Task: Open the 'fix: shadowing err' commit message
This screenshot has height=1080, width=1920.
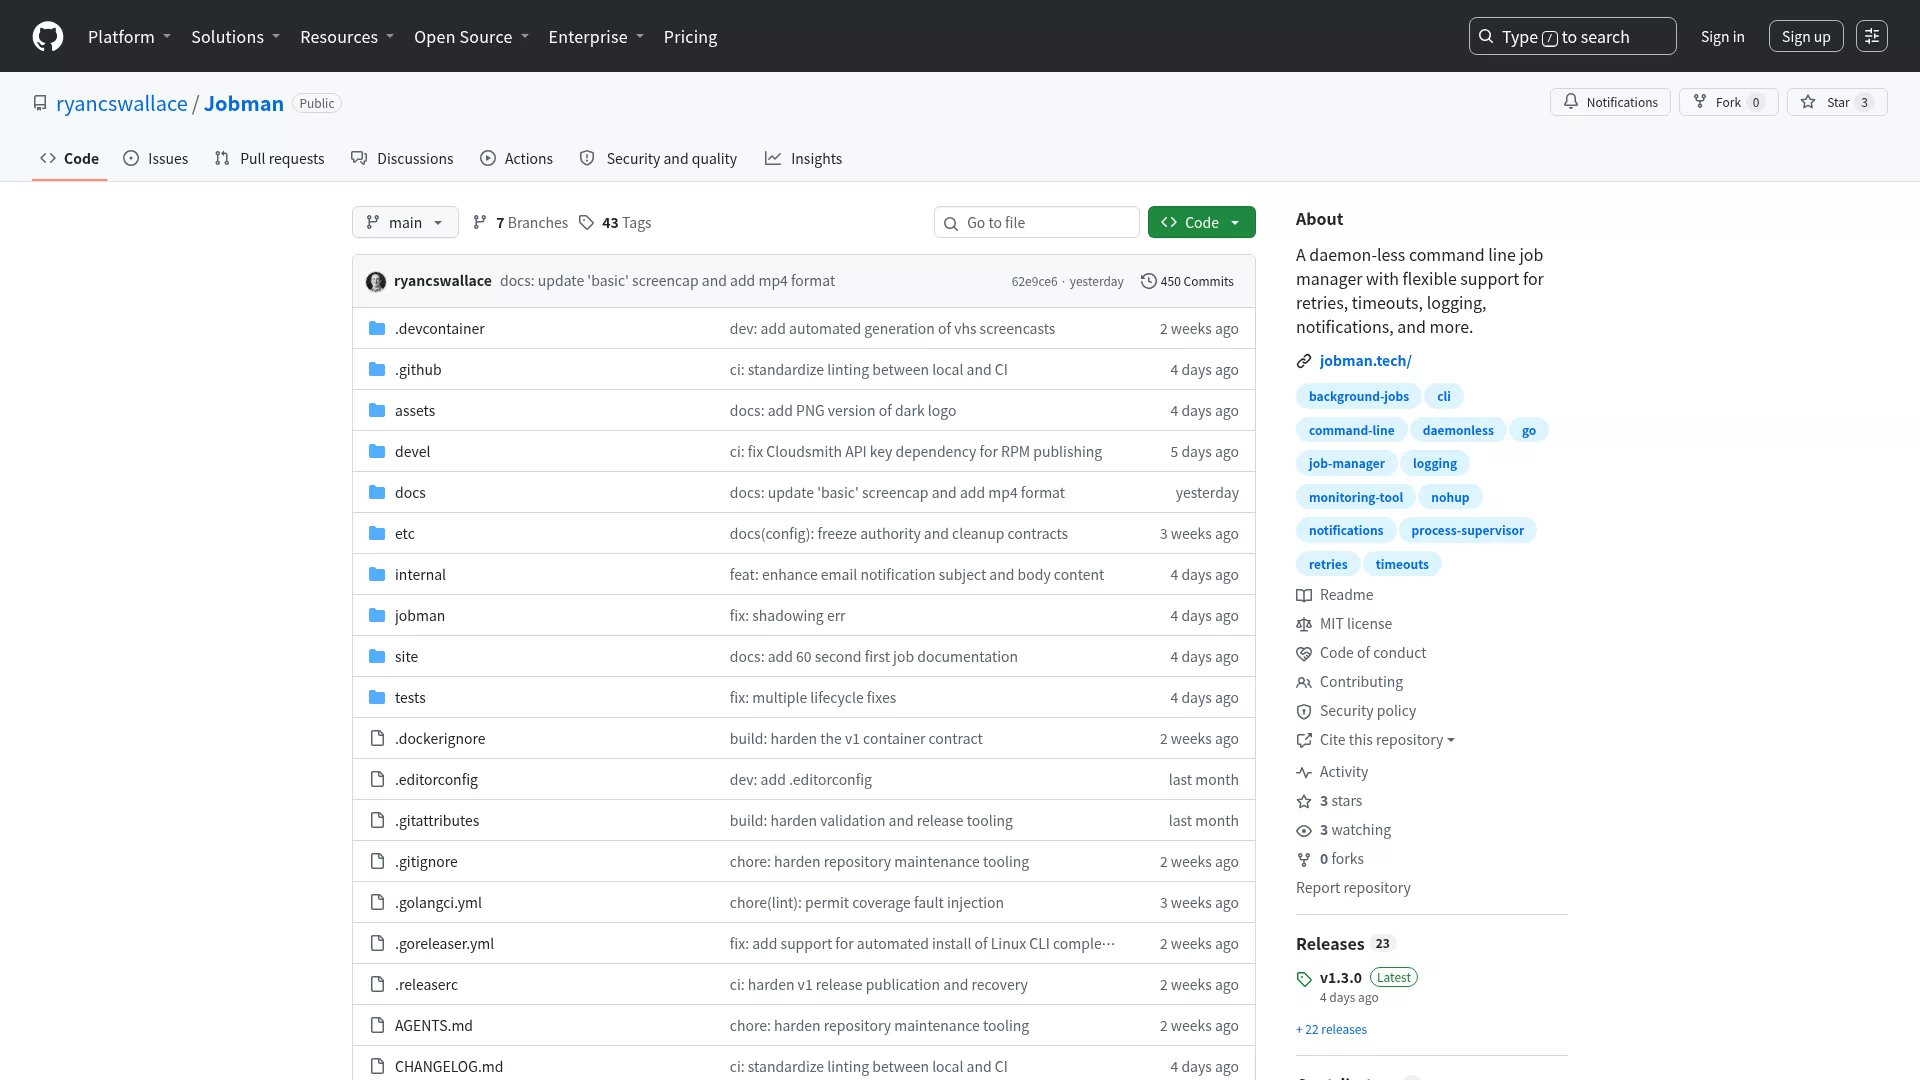Action: (787, 616)
